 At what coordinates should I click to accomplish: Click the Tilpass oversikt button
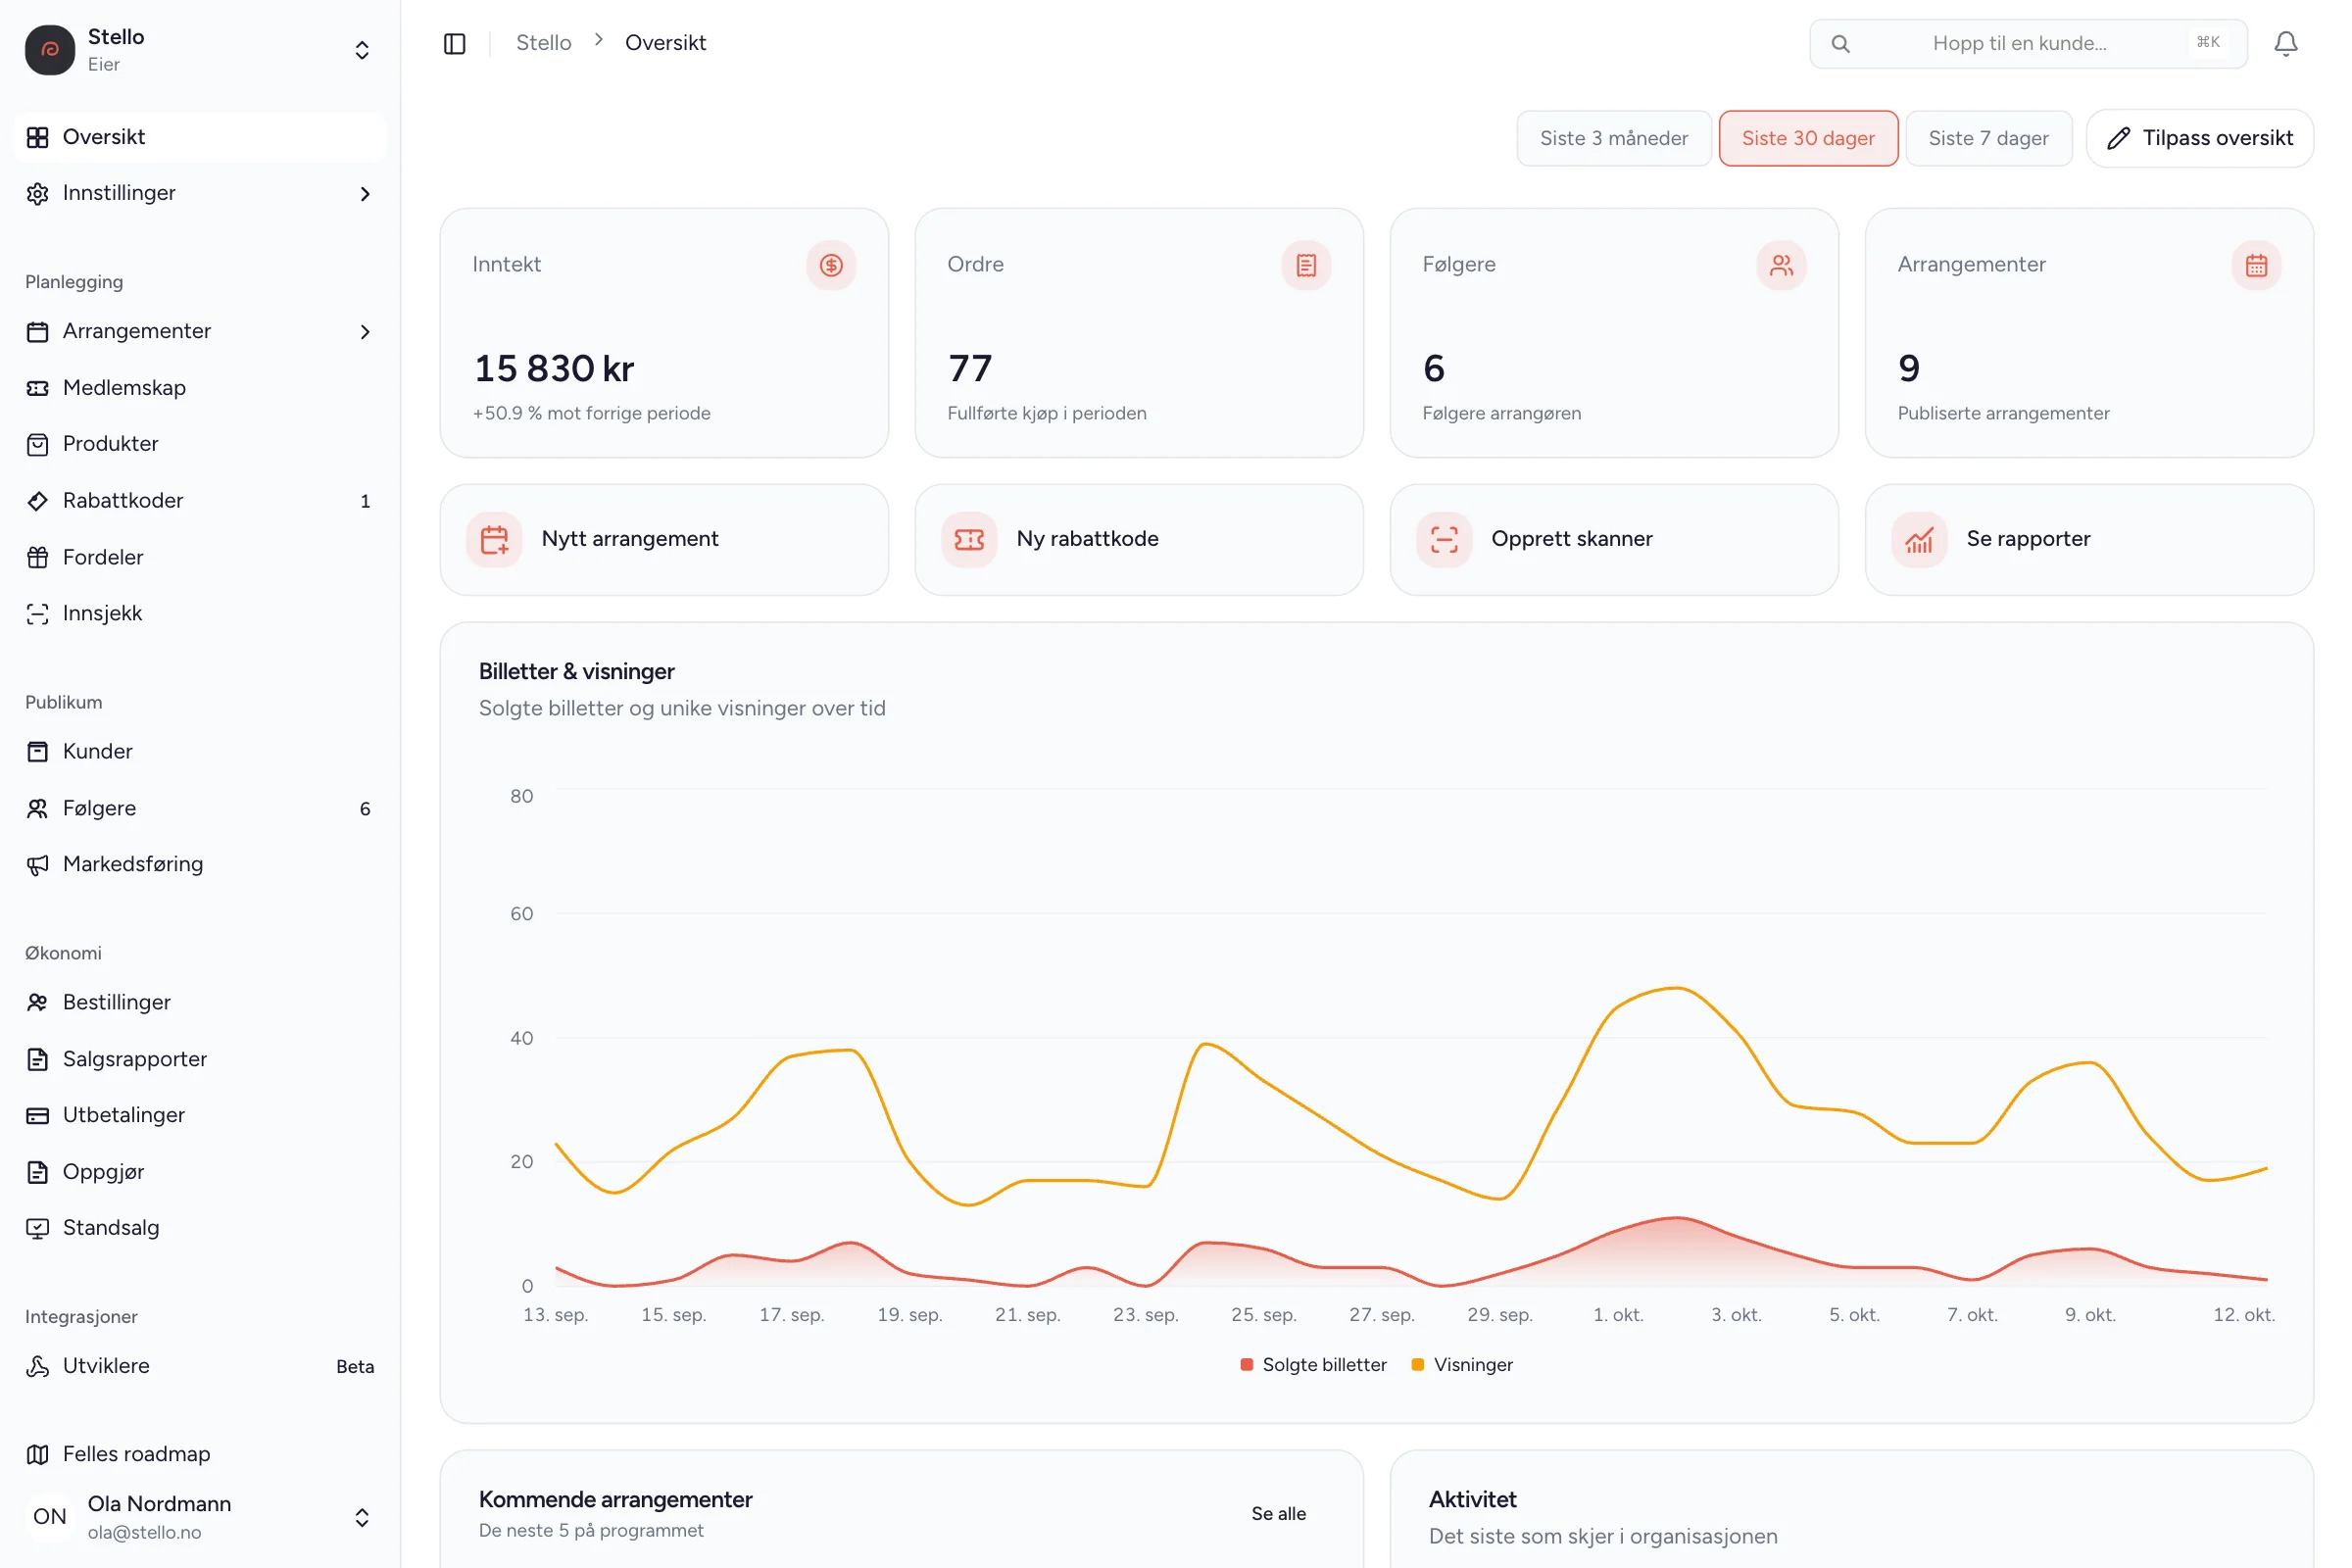click(2199, 138)
